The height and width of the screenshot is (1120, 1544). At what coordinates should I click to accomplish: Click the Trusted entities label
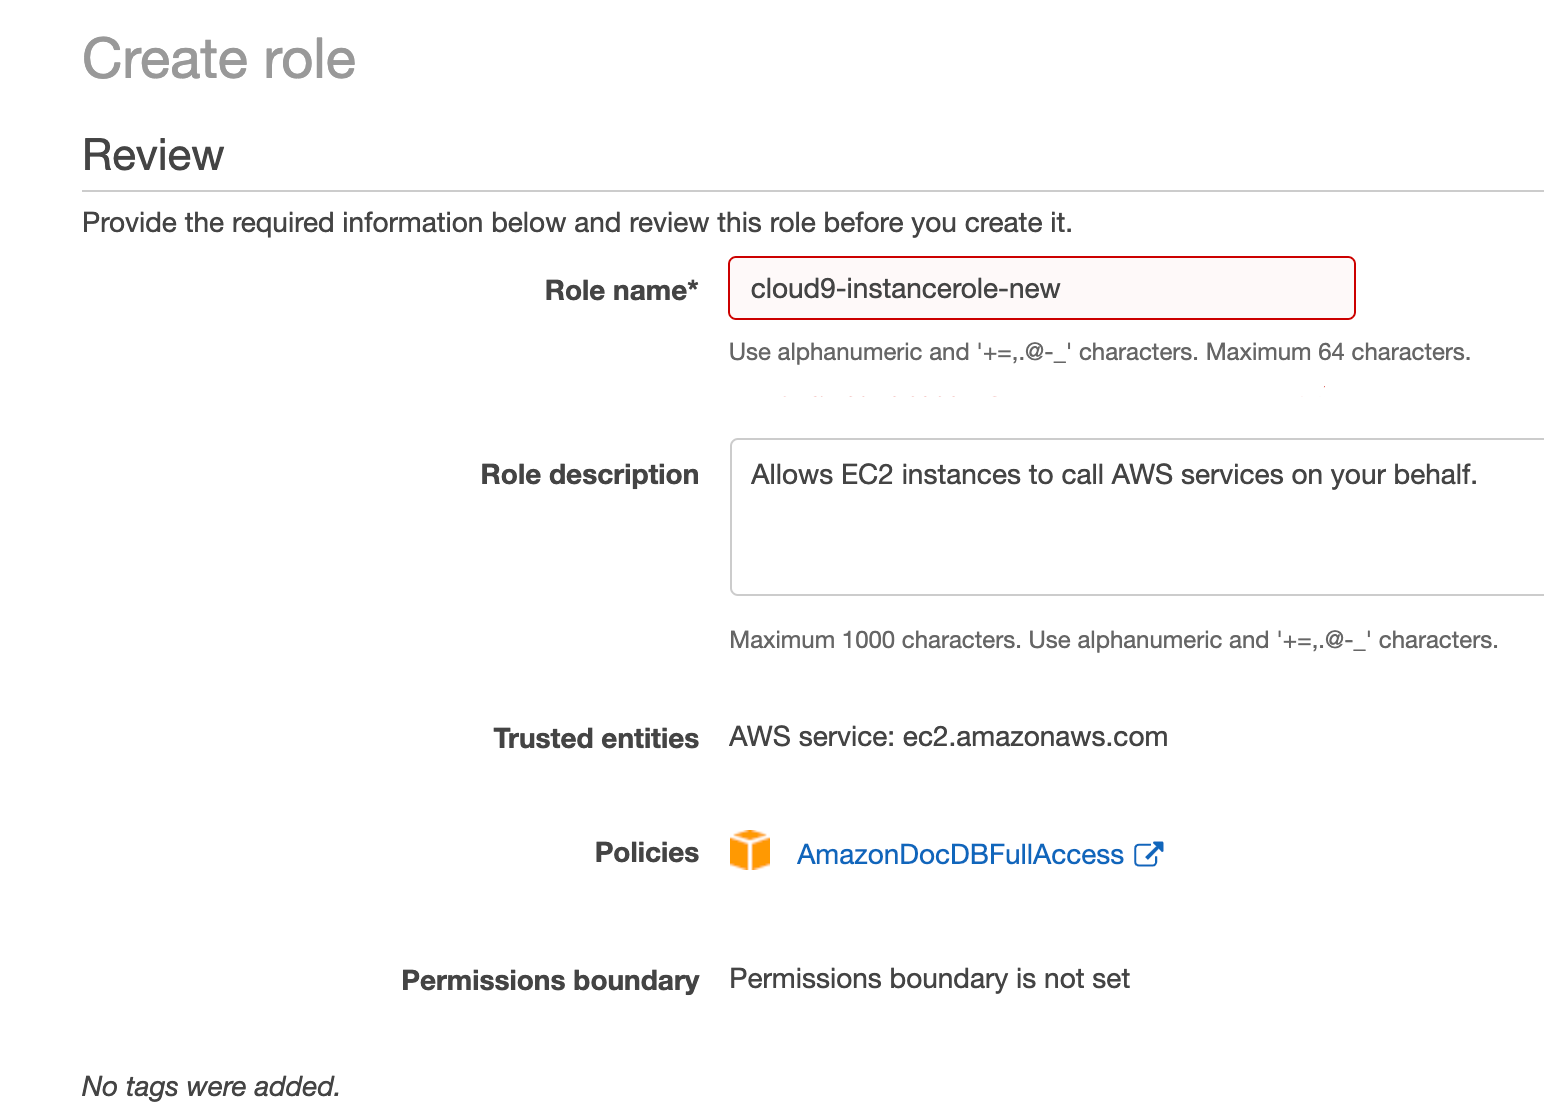point(596,738)
